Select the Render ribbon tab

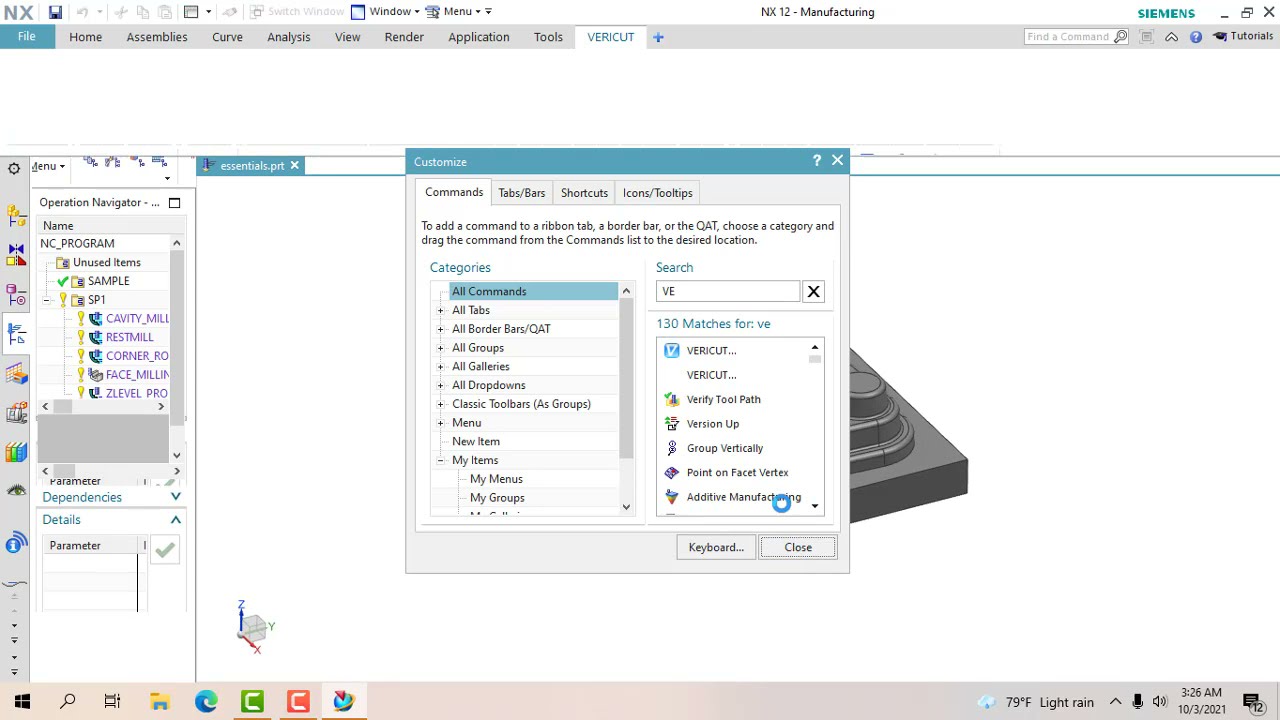pyautogui.click(x=404, y=37)
